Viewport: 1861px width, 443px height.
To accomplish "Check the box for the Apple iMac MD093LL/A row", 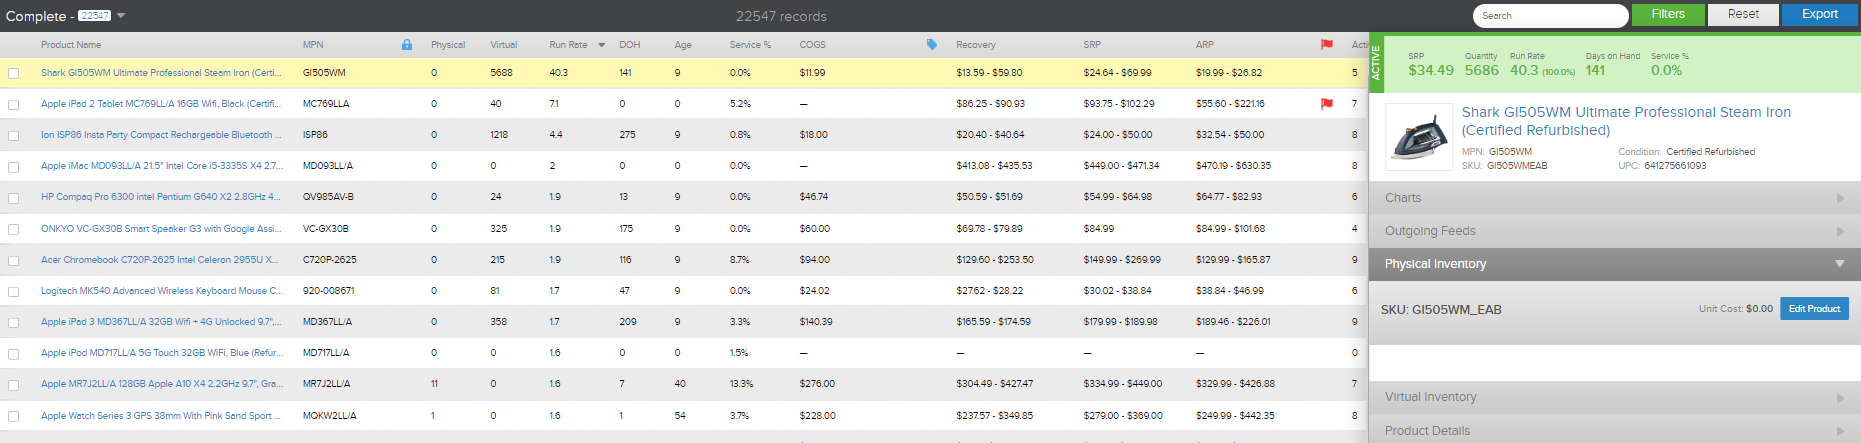I will (x=14, y=166).
